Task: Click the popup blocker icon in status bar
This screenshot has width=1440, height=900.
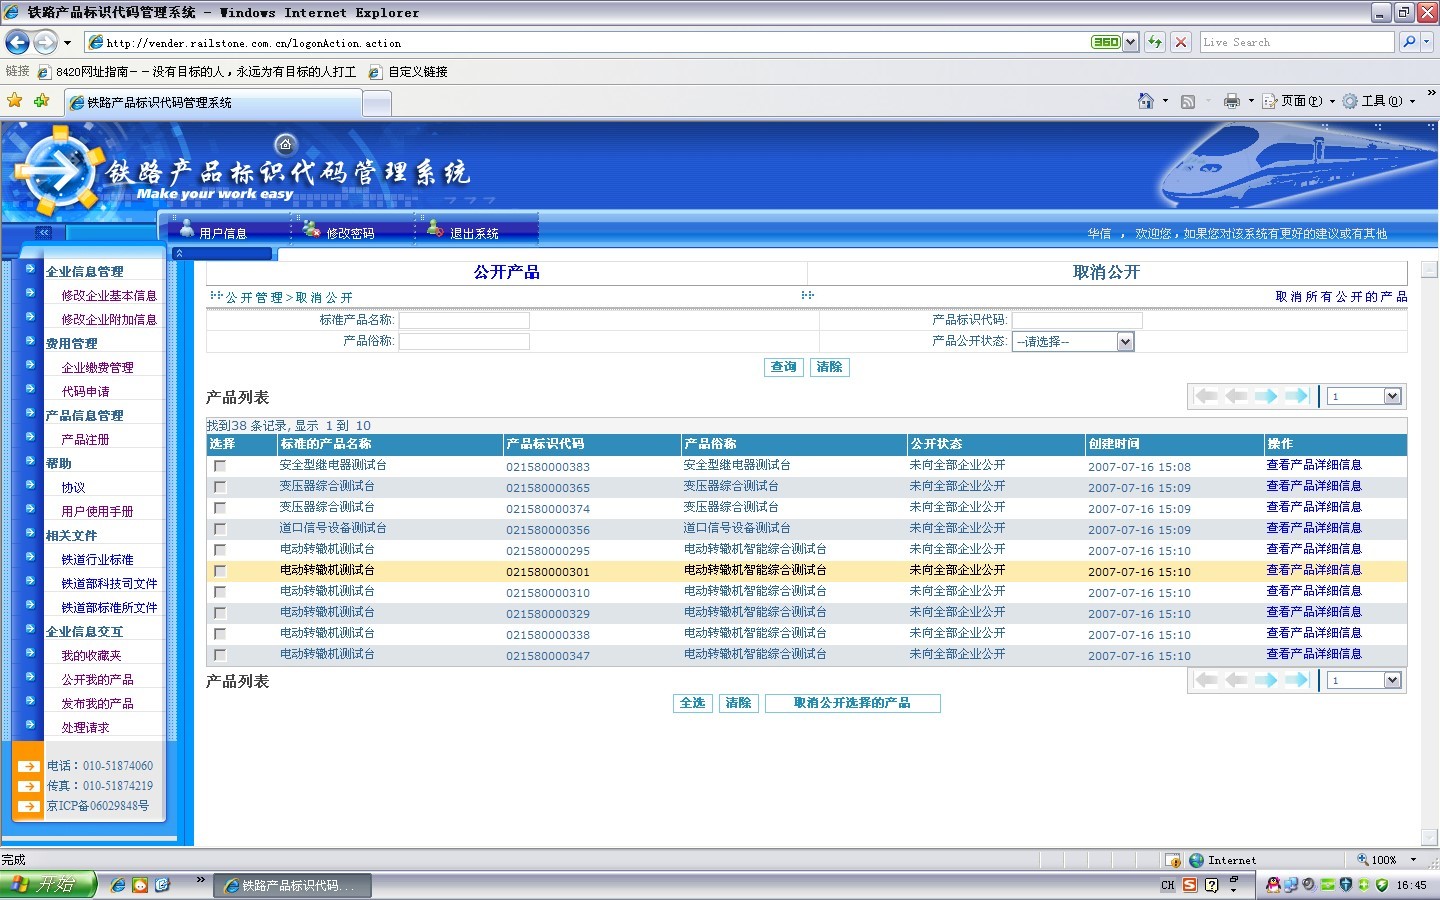Action: [1173, 860]
